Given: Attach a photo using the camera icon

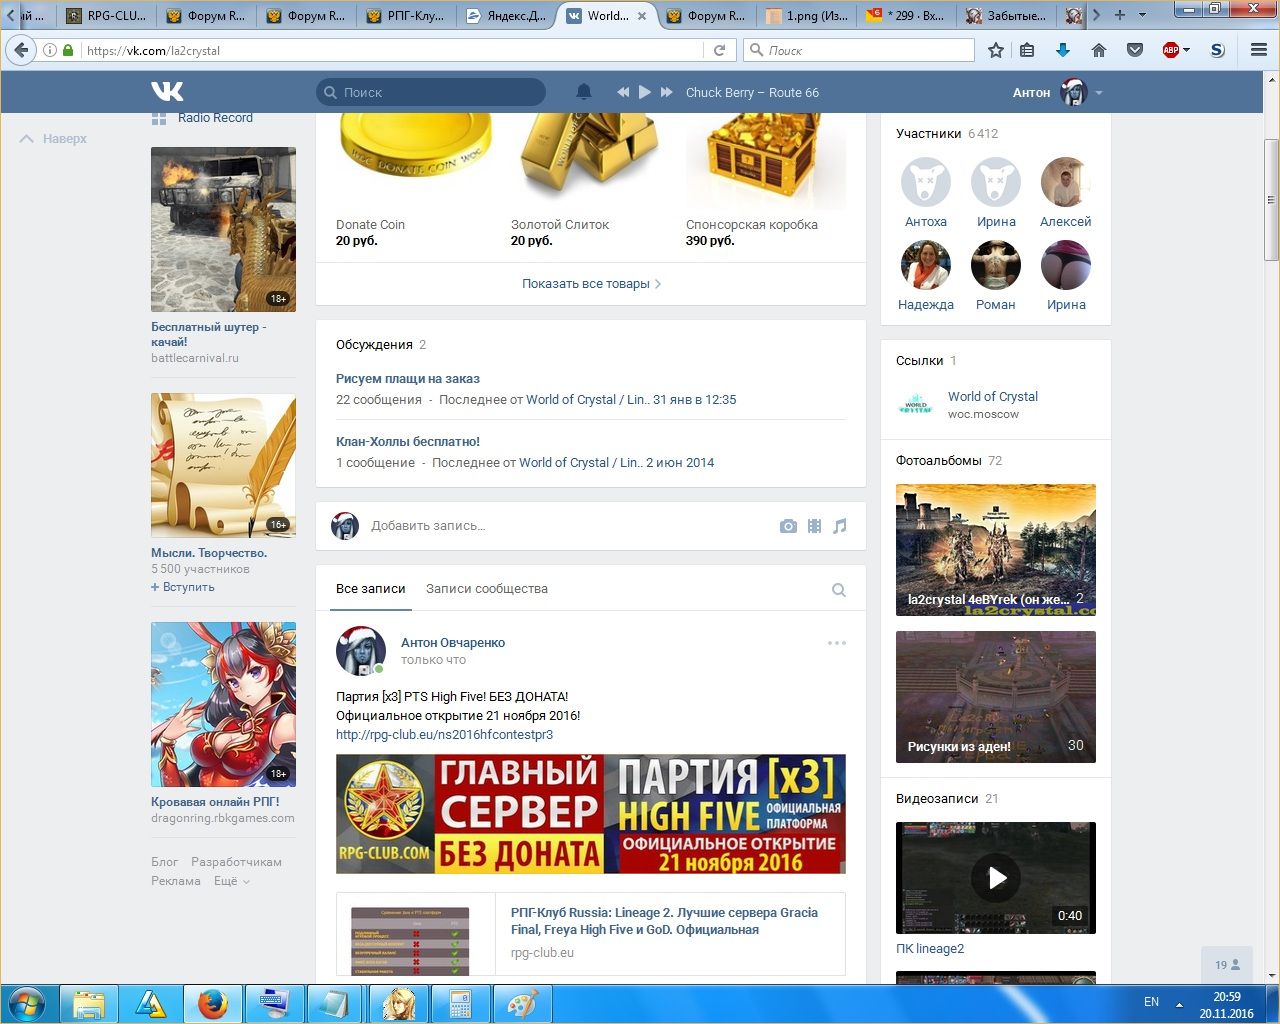Looking at the screenshot, I should pyautogui.click(x=788, y=526).
